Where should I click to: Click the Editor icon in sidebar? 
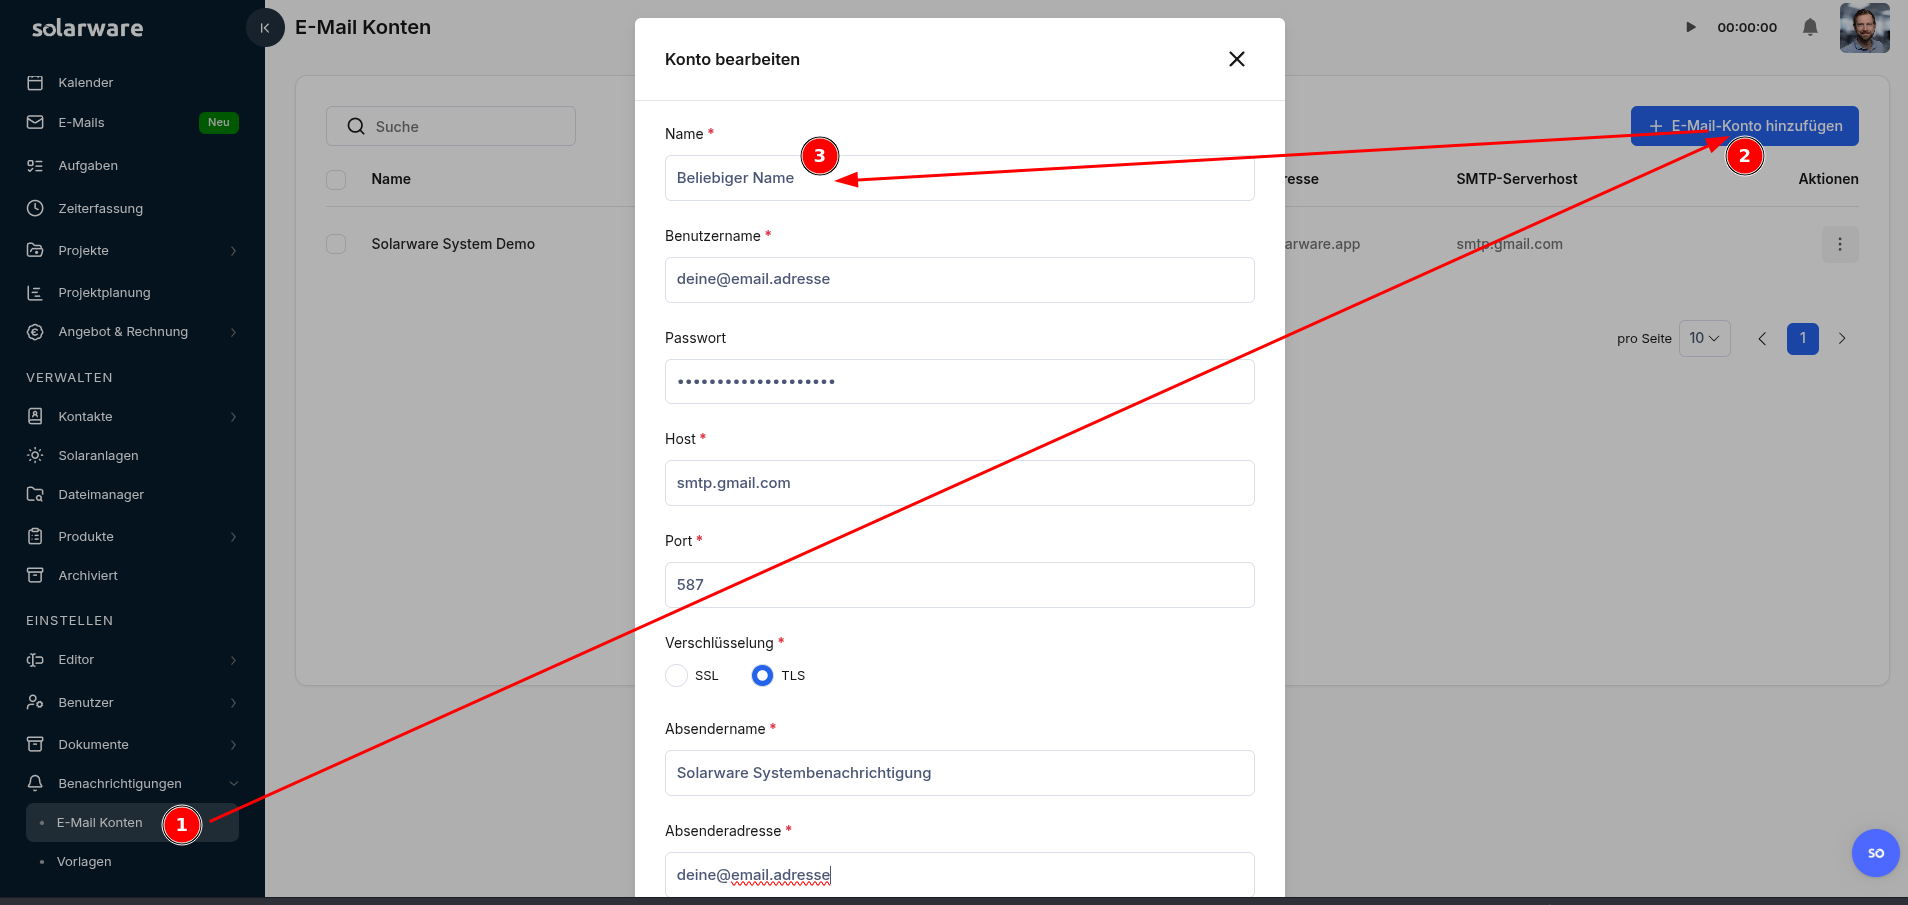[35, 659]
